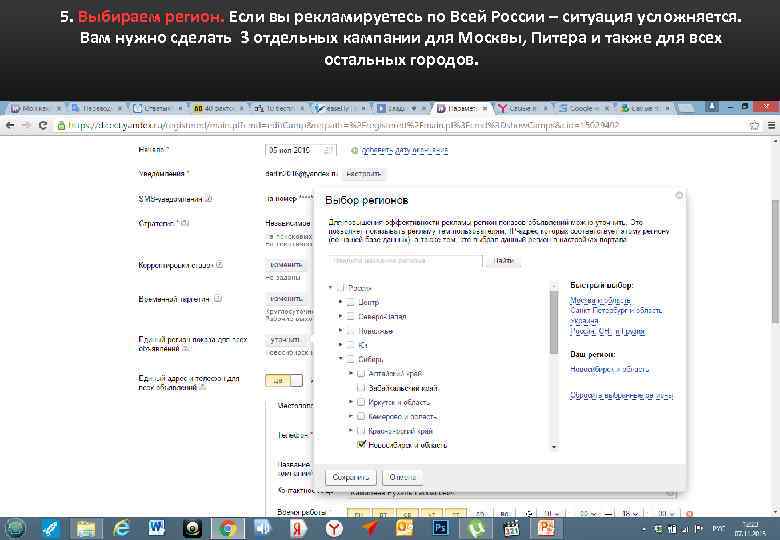This screenshot has height=540, width=780.
Task: Reload the page with the refresh icon
Action: [43, 125]
